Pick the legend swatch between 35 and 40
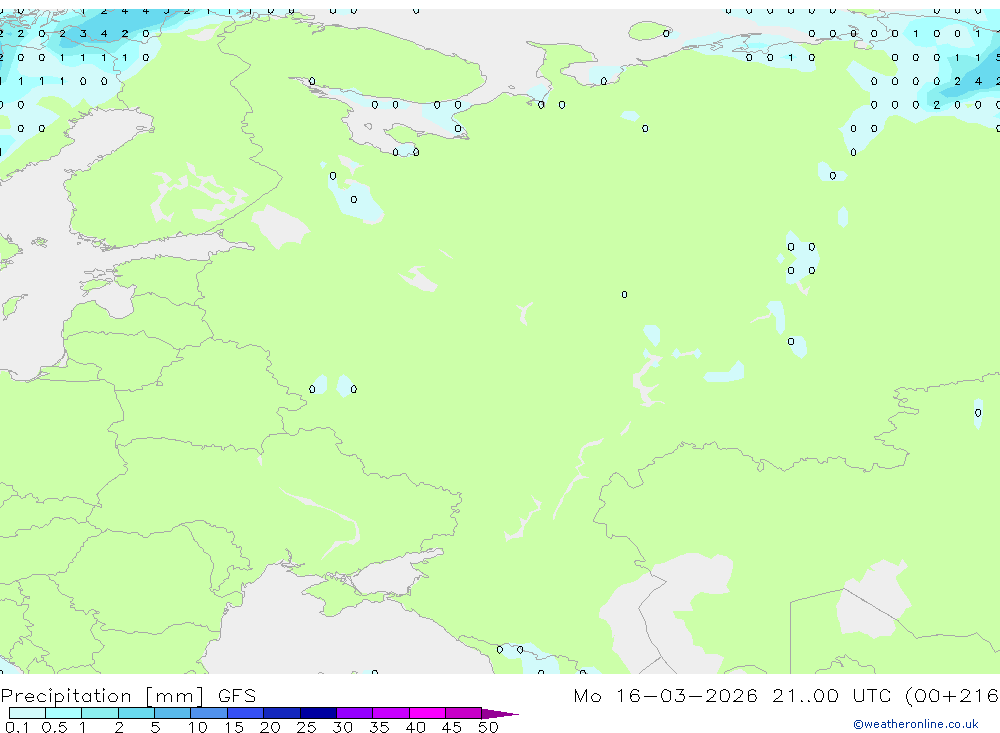The height and width of the screenshot is (733, 1000). coord(391,713)
